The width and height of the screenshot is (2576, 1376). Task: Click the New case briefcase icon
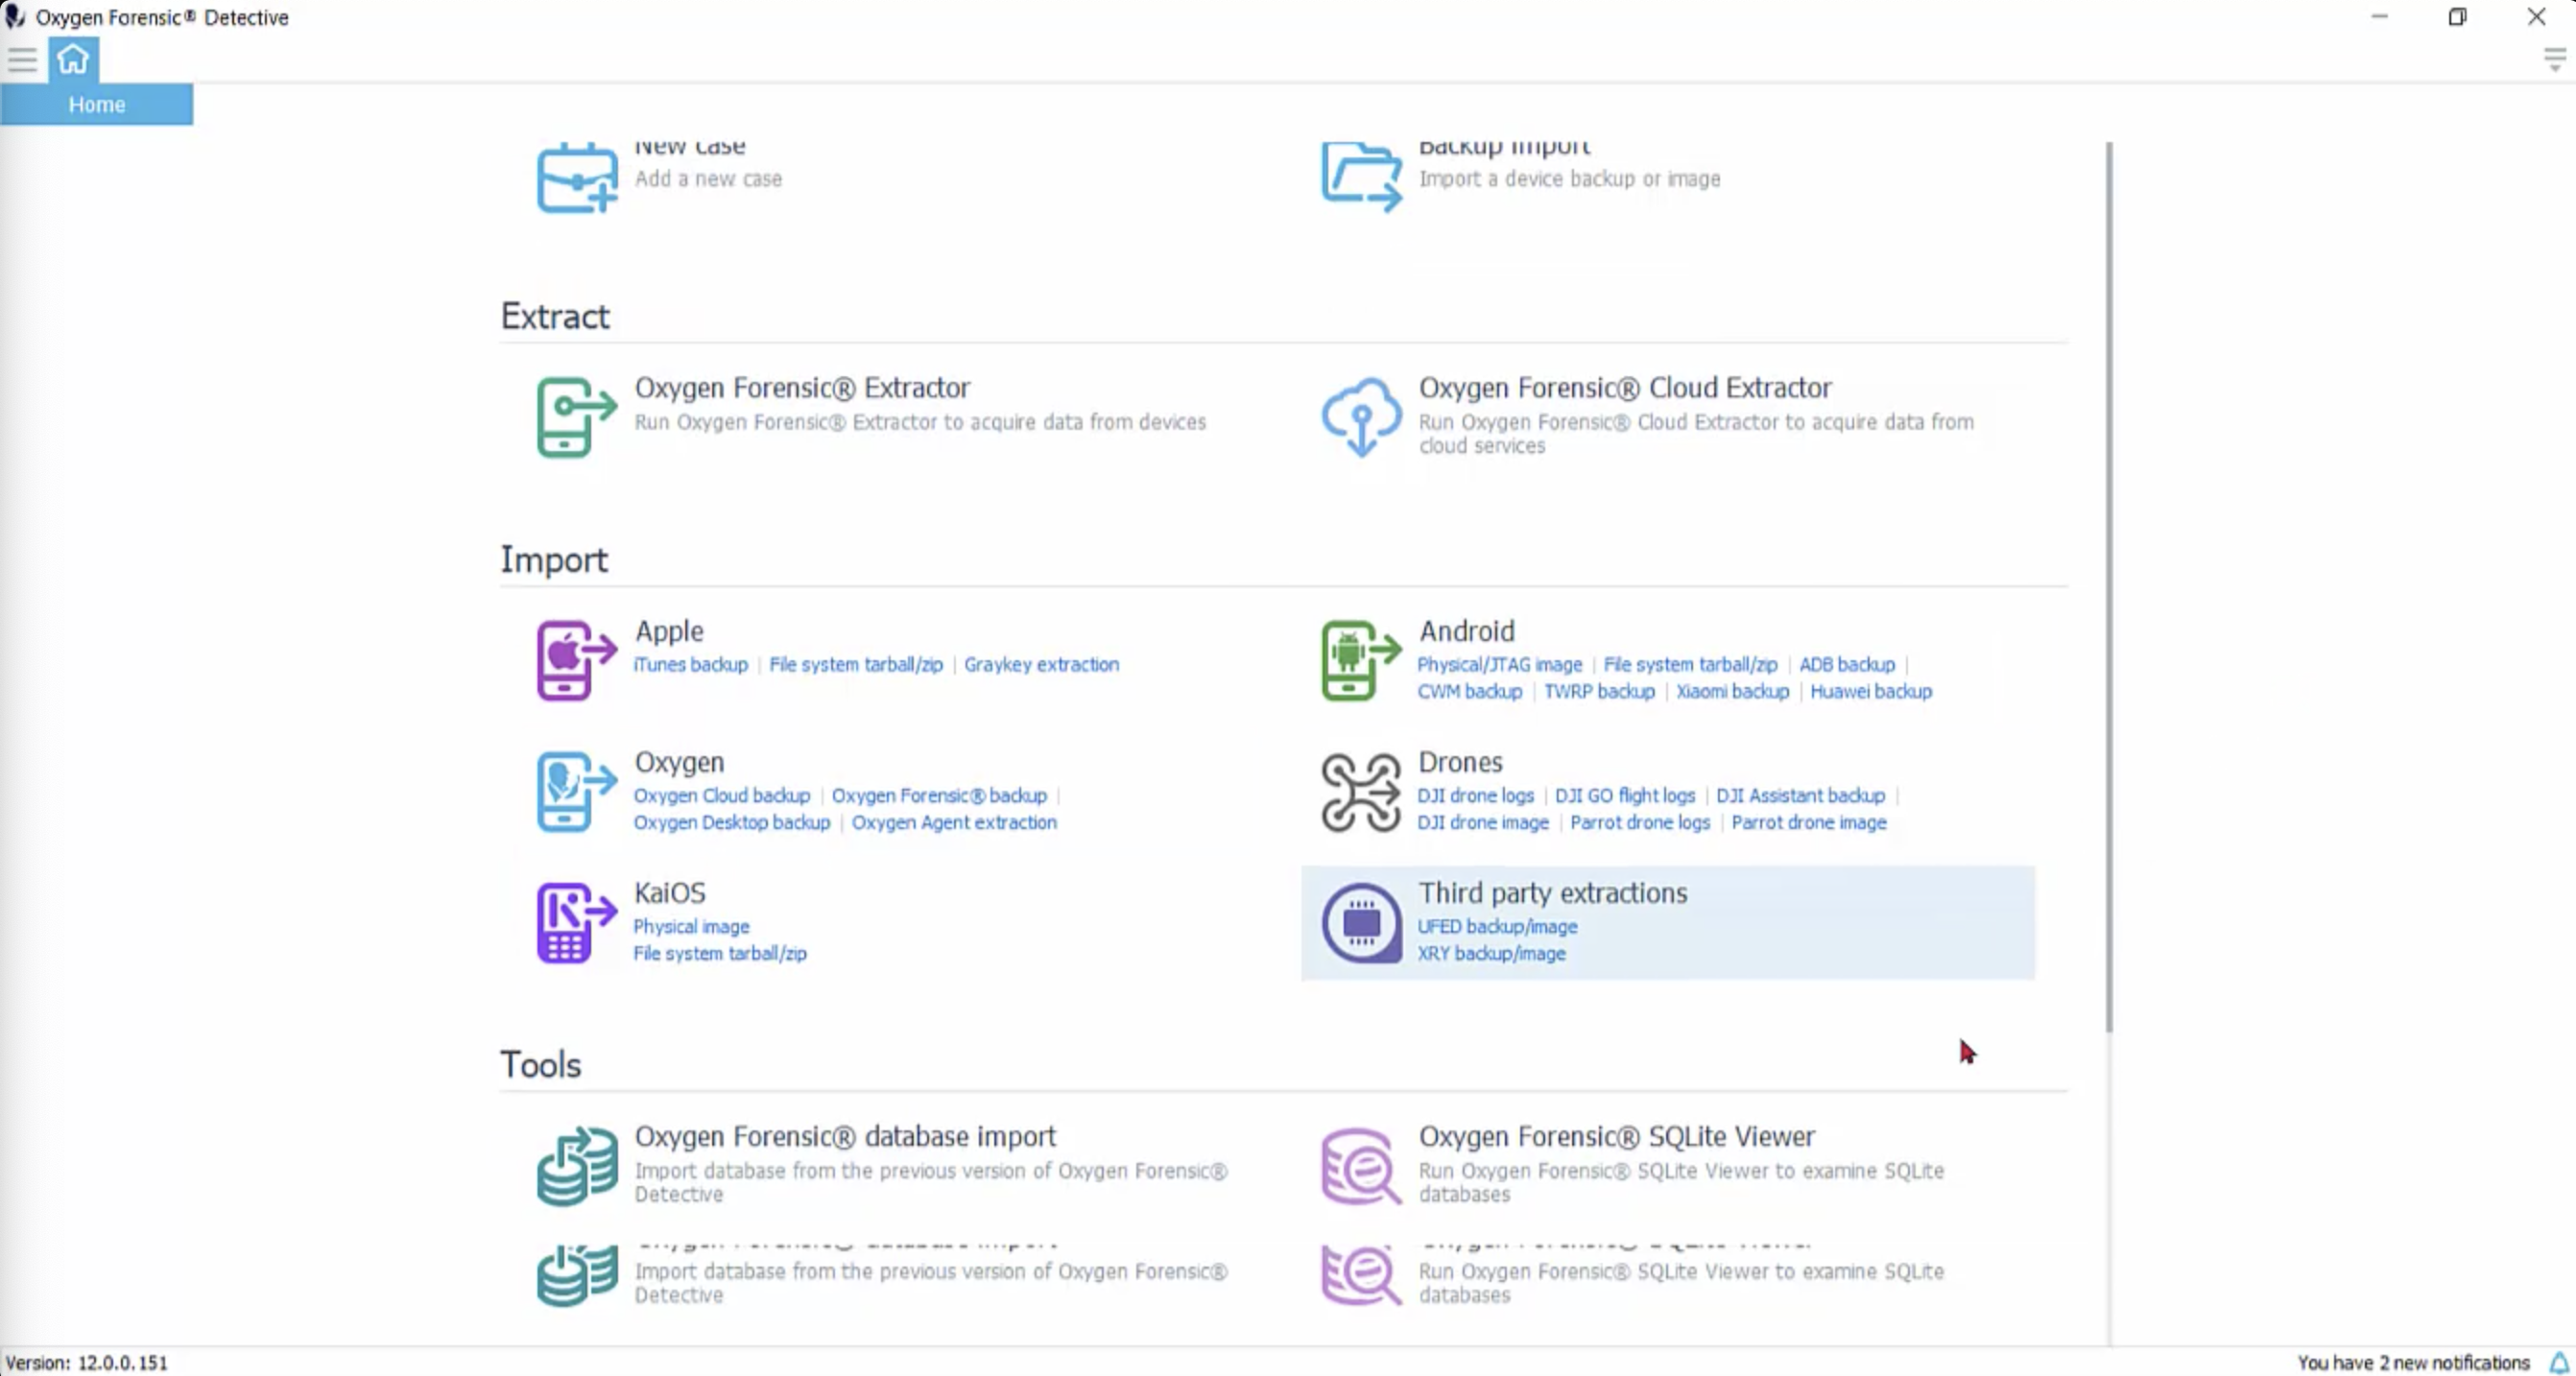tap(577, 177)
